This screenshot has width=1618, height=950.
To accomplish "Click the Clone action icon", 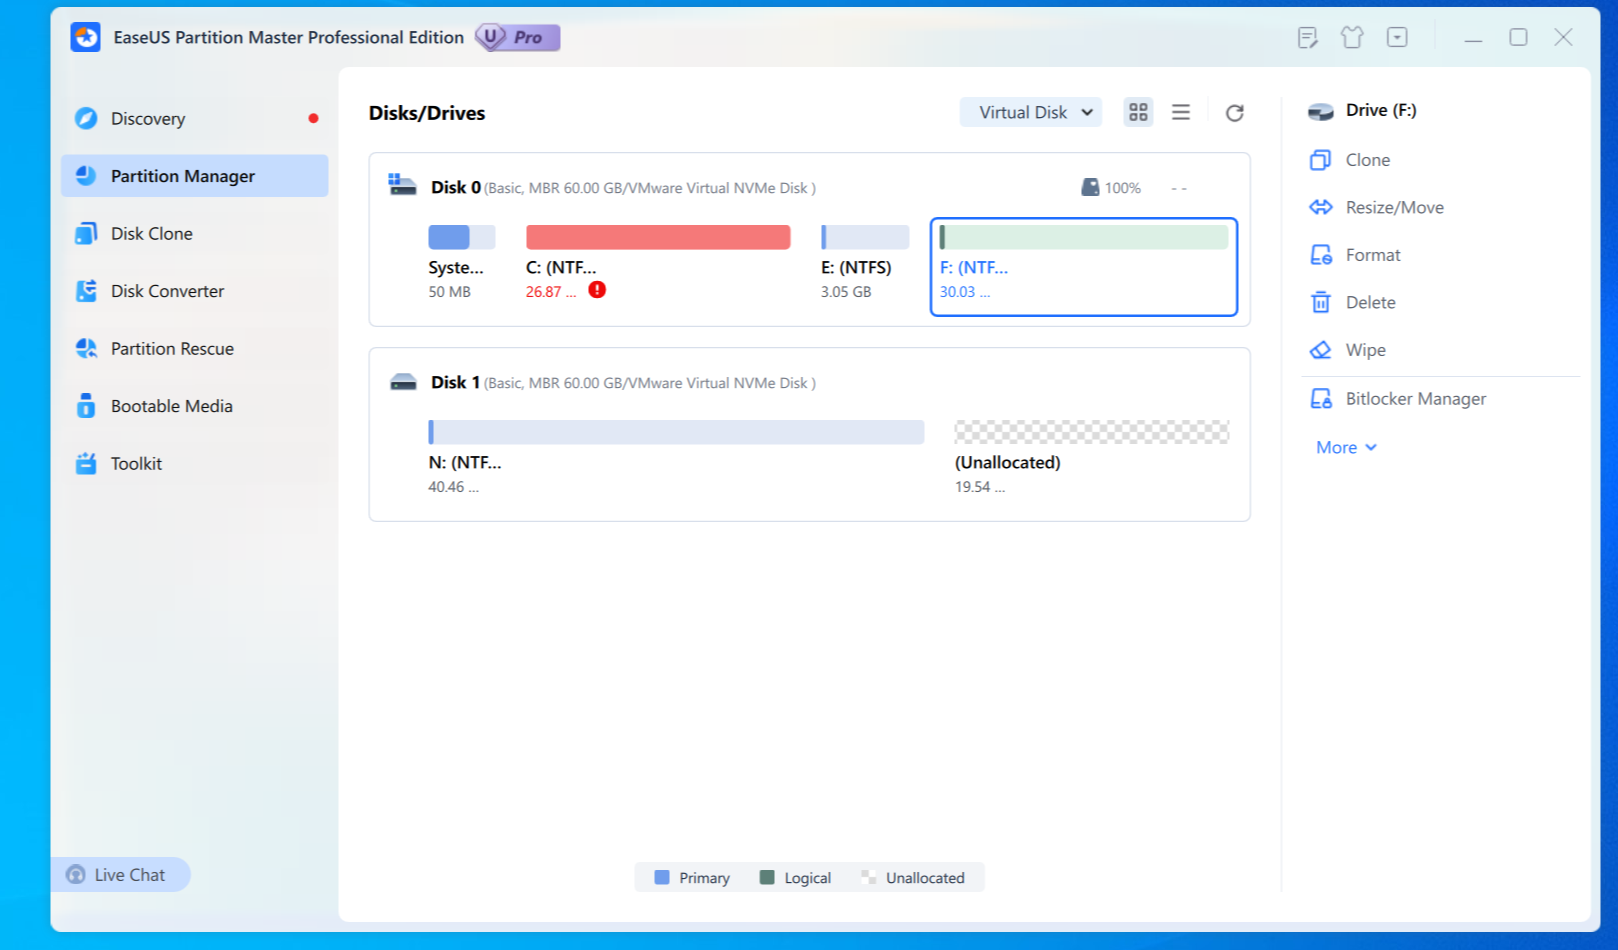I will pyautogui.click(x=1321, y=160).
